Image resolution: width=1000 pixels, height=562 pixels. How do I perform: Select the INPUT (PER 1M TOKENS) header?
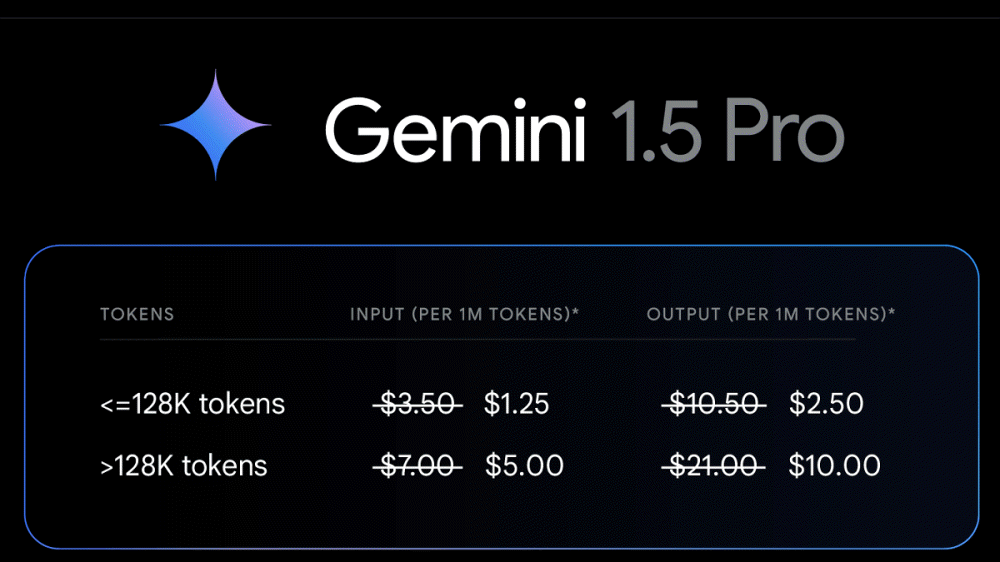click(461, 315)
